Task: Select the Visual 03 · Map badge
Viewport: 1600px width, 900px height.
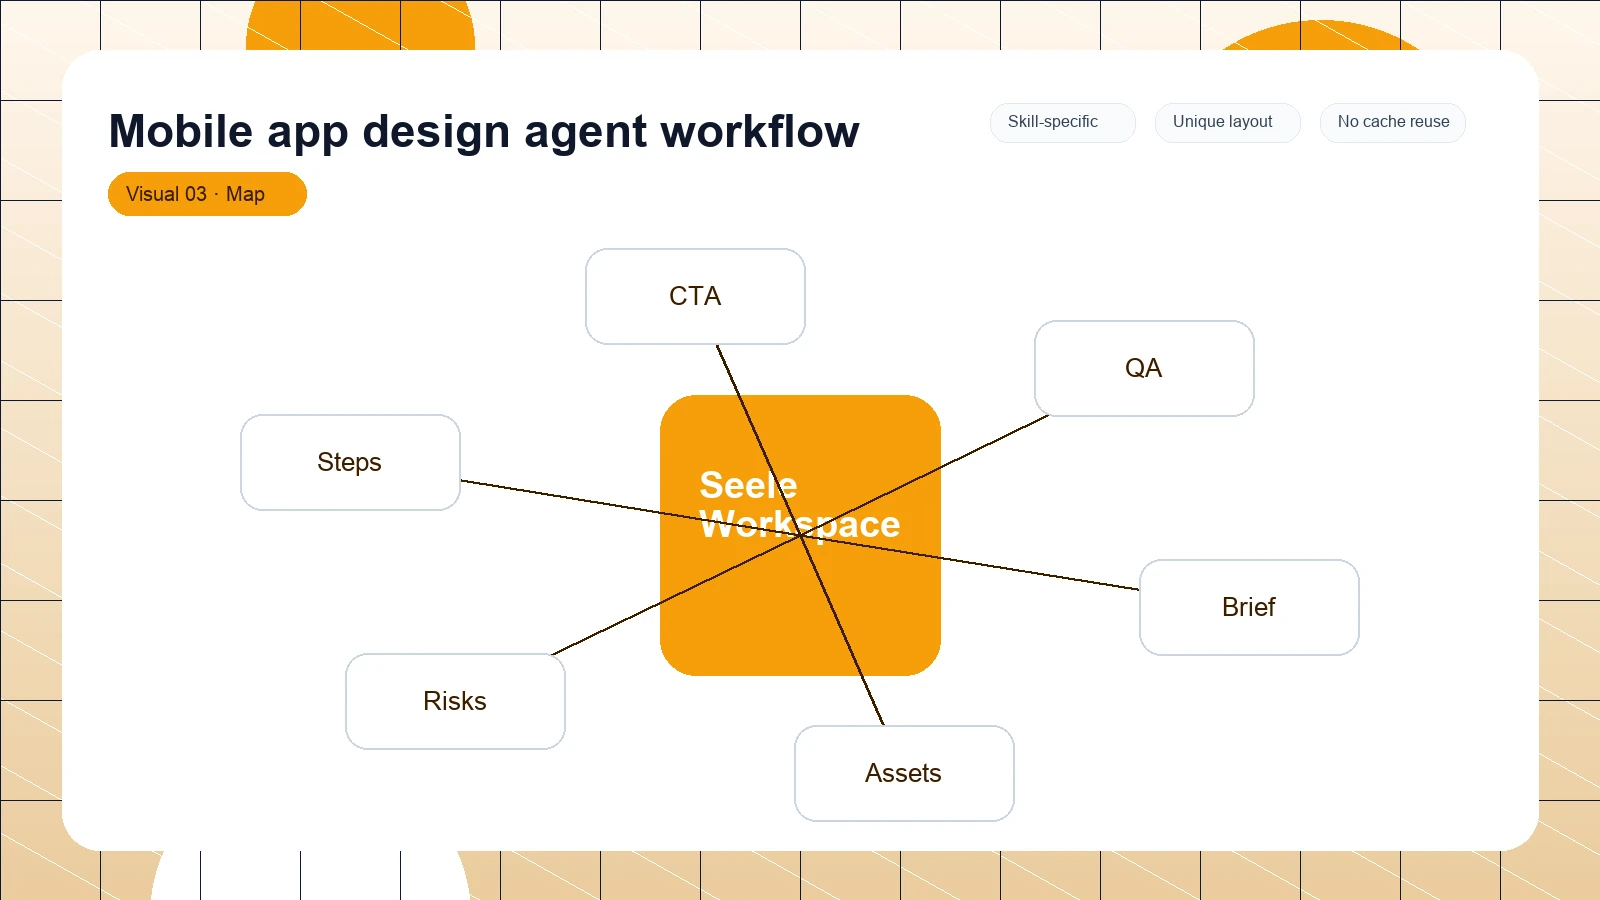Action: click(207, 194)
